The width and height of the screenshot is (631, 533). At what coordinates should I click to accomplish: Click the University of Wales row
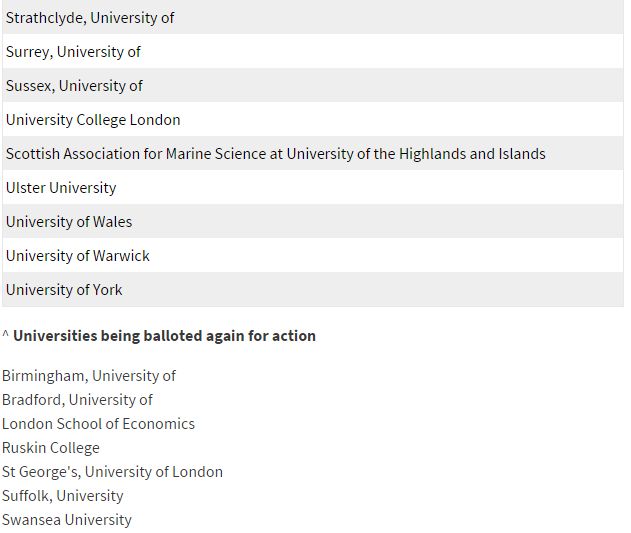[x=313, y=221]
